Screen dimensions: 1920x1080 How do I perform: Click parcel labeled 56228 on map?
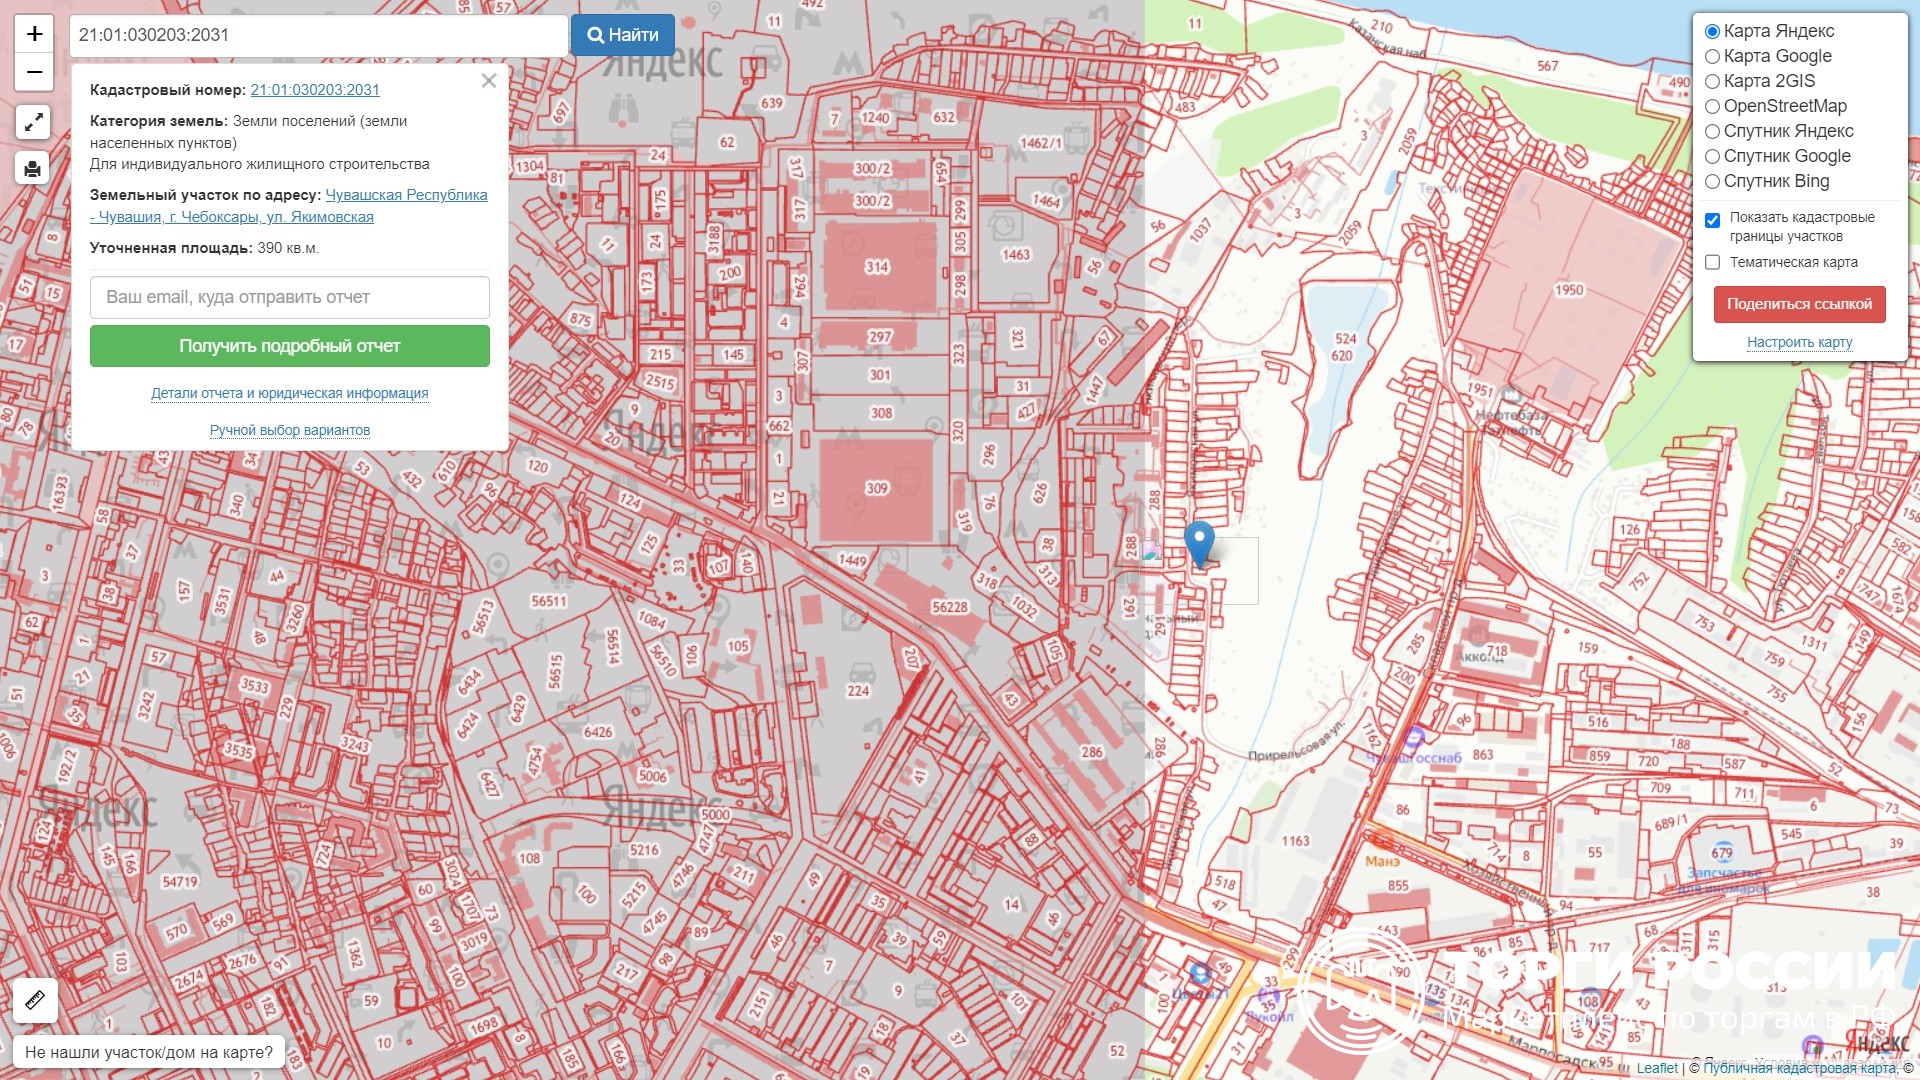(950, 607)
